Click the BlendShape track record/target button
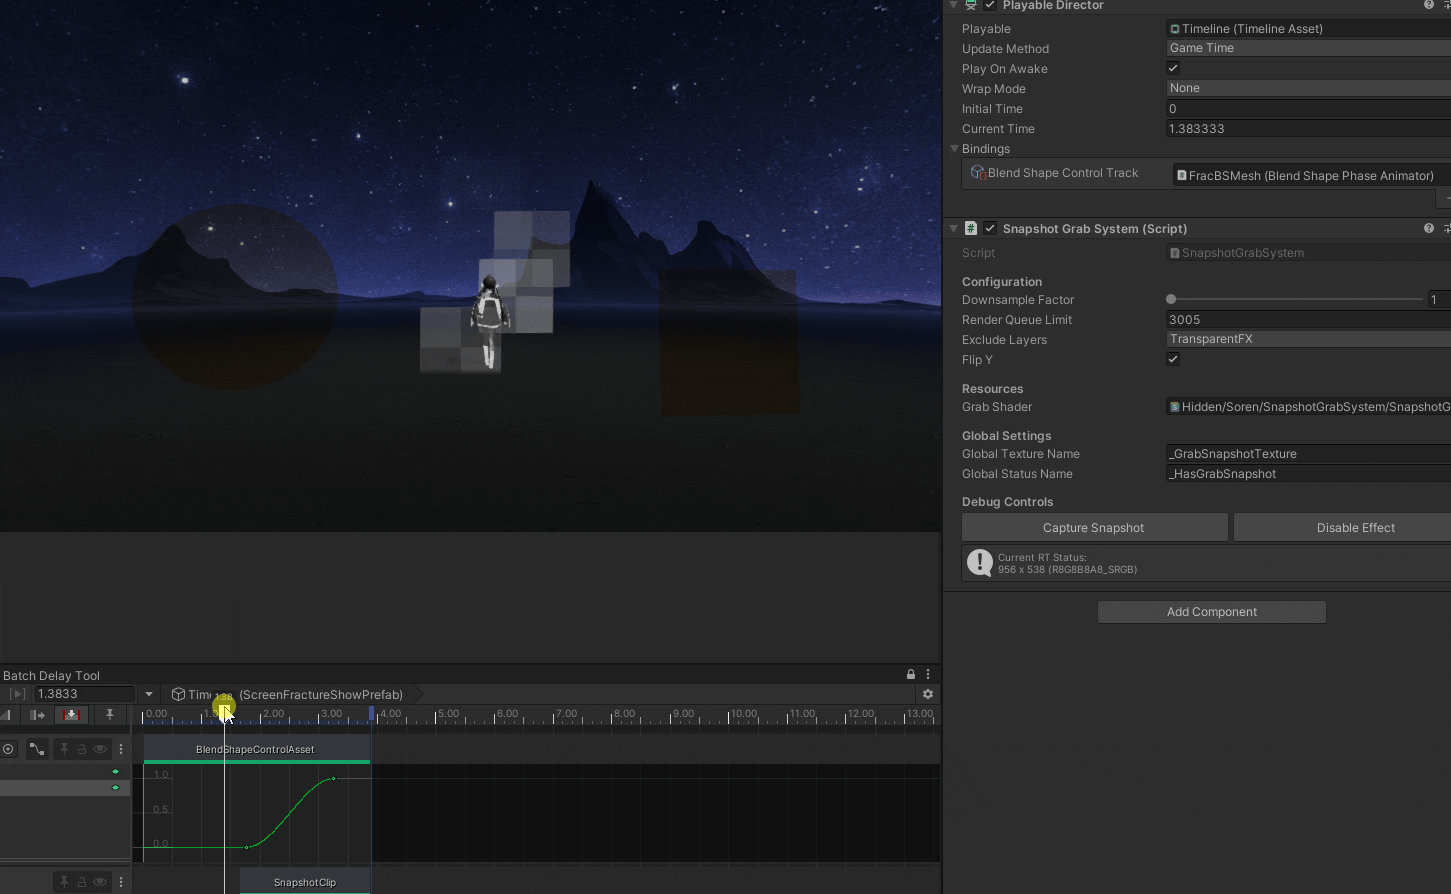This screenshot has width=1451, height=894. pyautogui.click(x=8, y=749)
